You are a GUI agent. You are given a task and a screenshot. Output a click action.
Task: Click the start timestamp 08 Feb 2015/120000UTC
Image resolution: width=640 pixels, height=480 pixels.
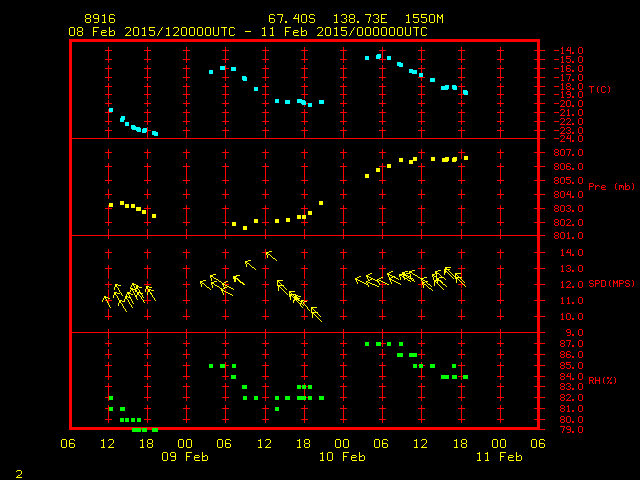coord(152,32)
